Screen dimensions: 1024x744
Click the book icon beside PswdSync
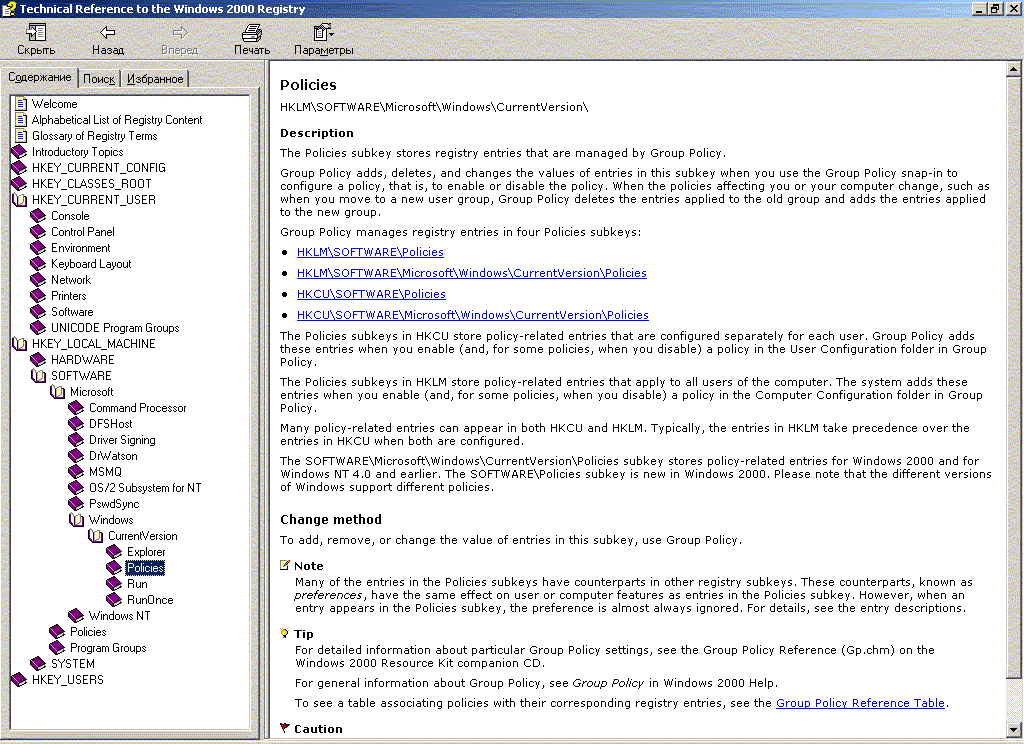tap(76, 504)
